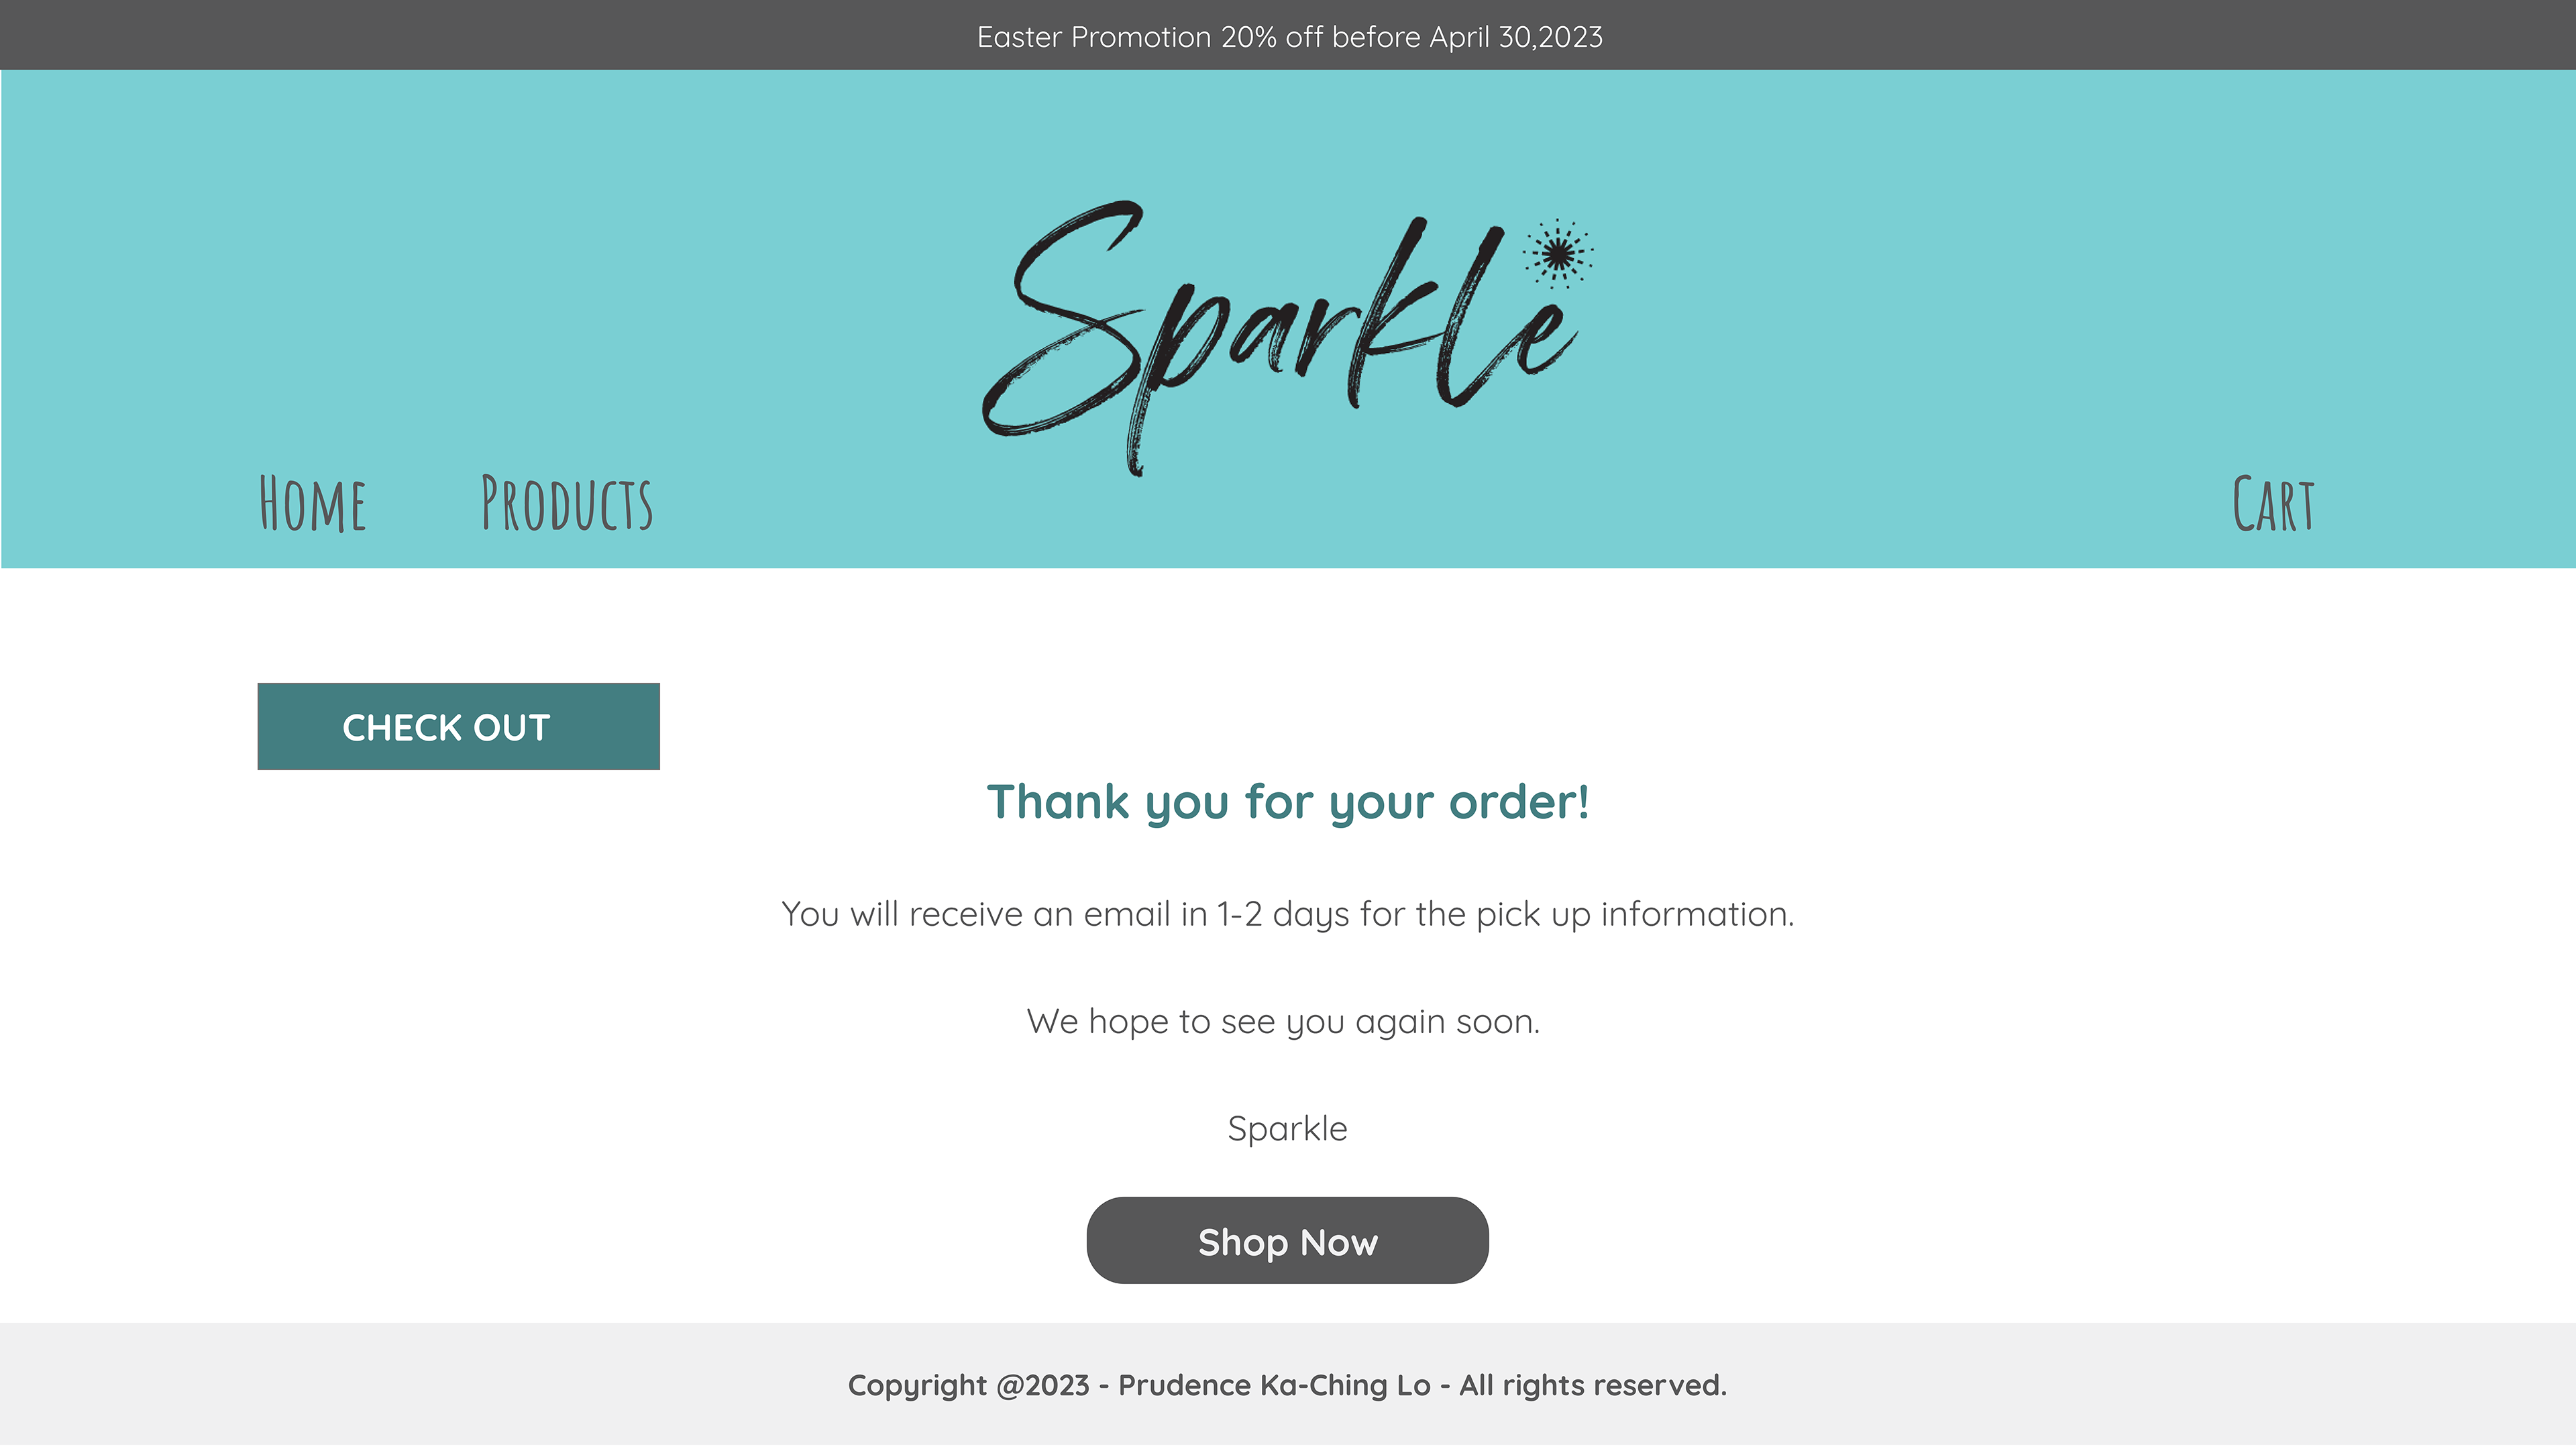Click Prudence Ka-Ching Lo name in footer
Viewport: 2576px width, 1449px height.
[x=1274, y=1386]
